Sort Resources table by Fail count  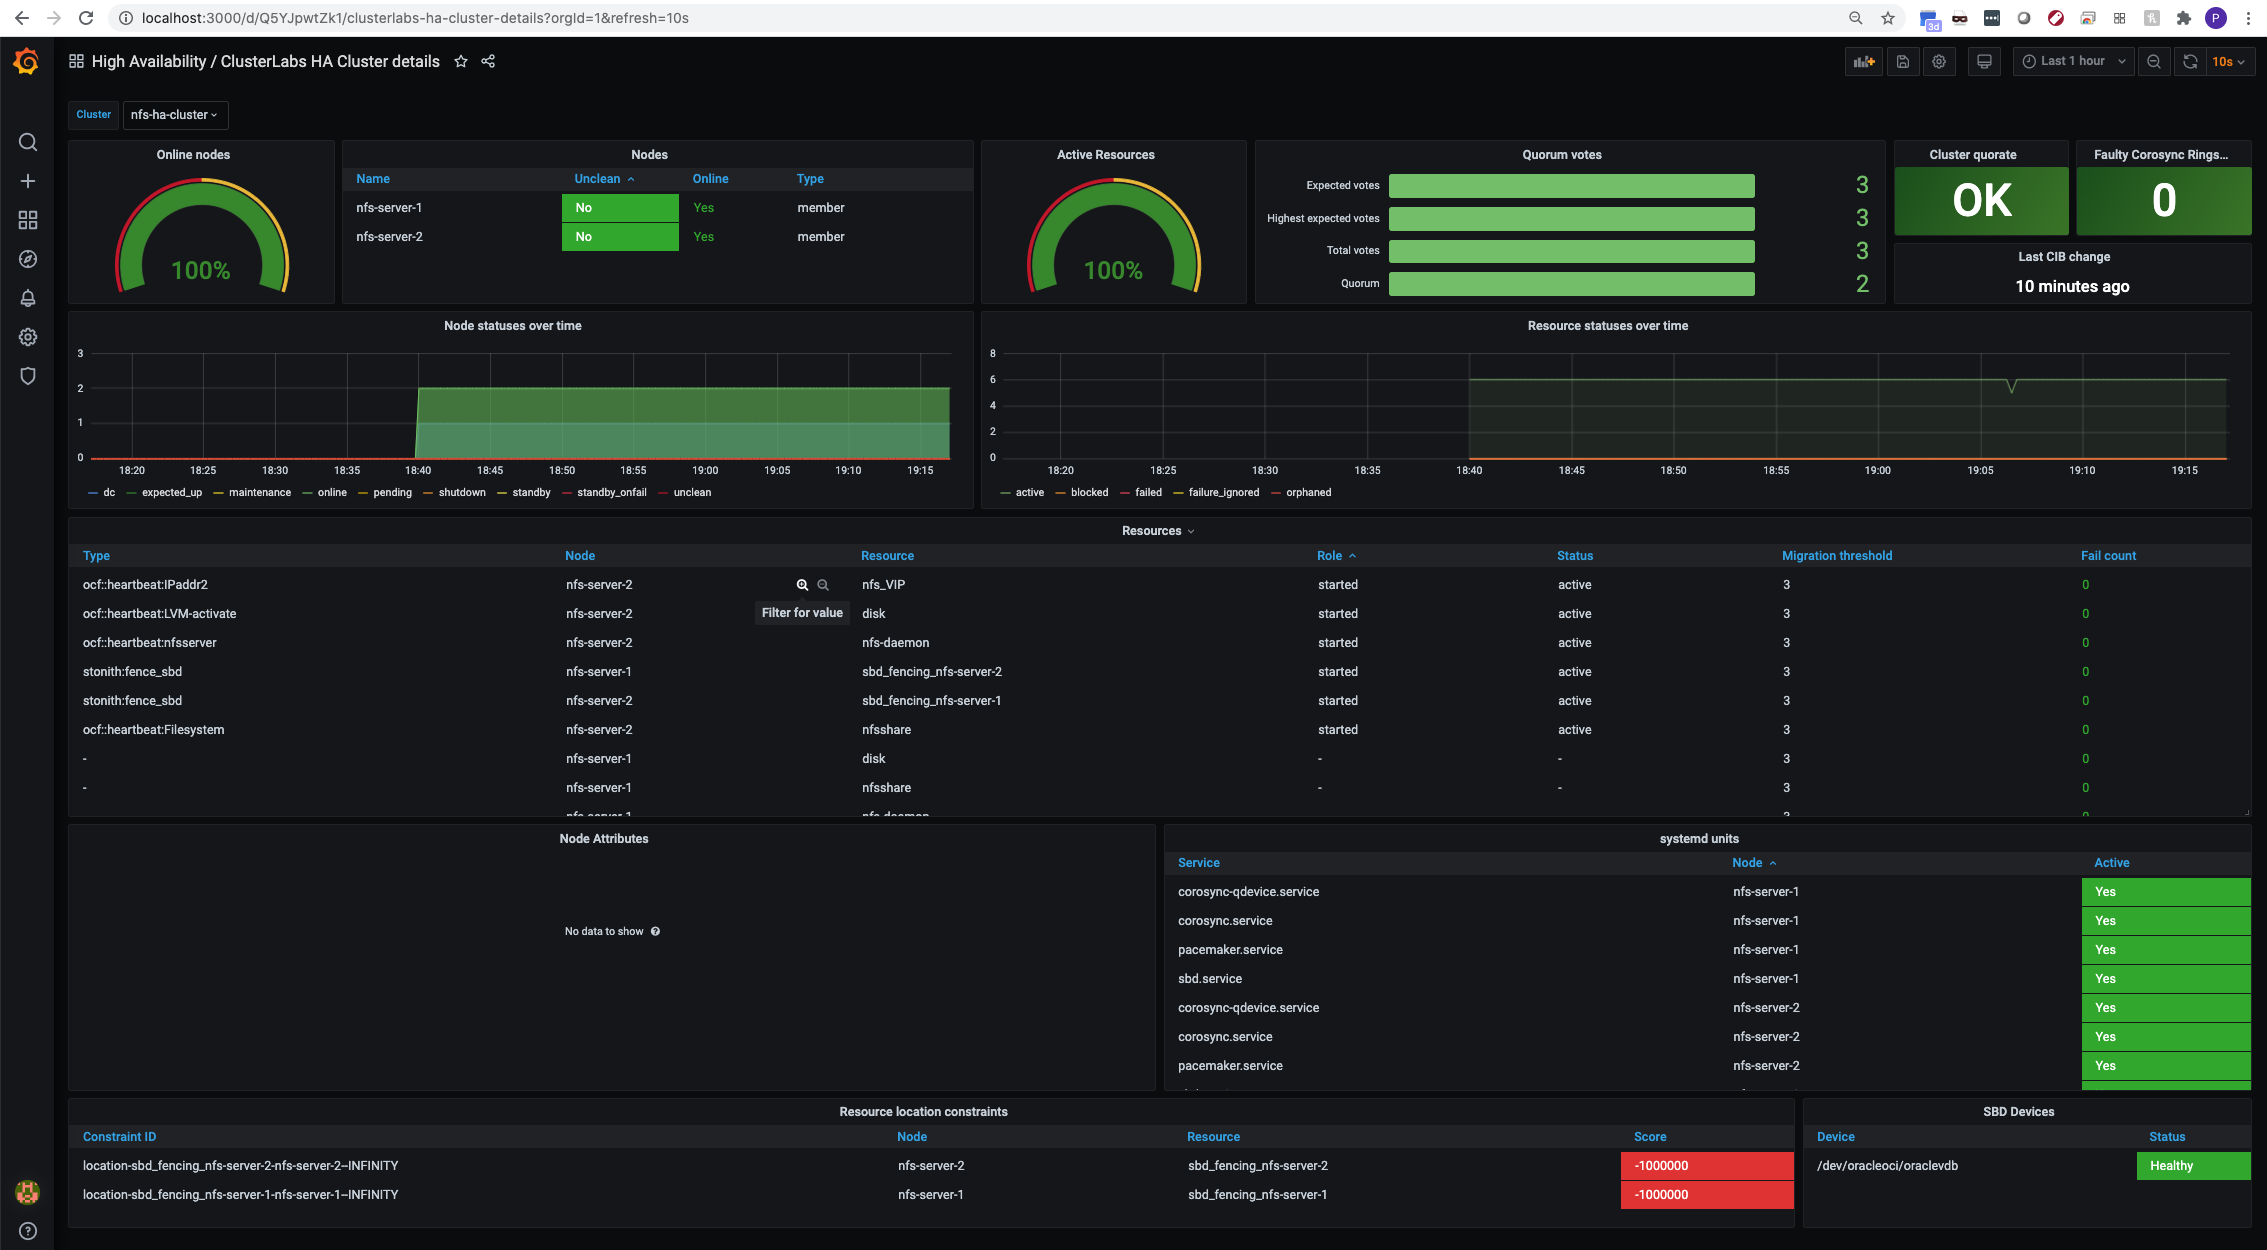coord(2108,556)
